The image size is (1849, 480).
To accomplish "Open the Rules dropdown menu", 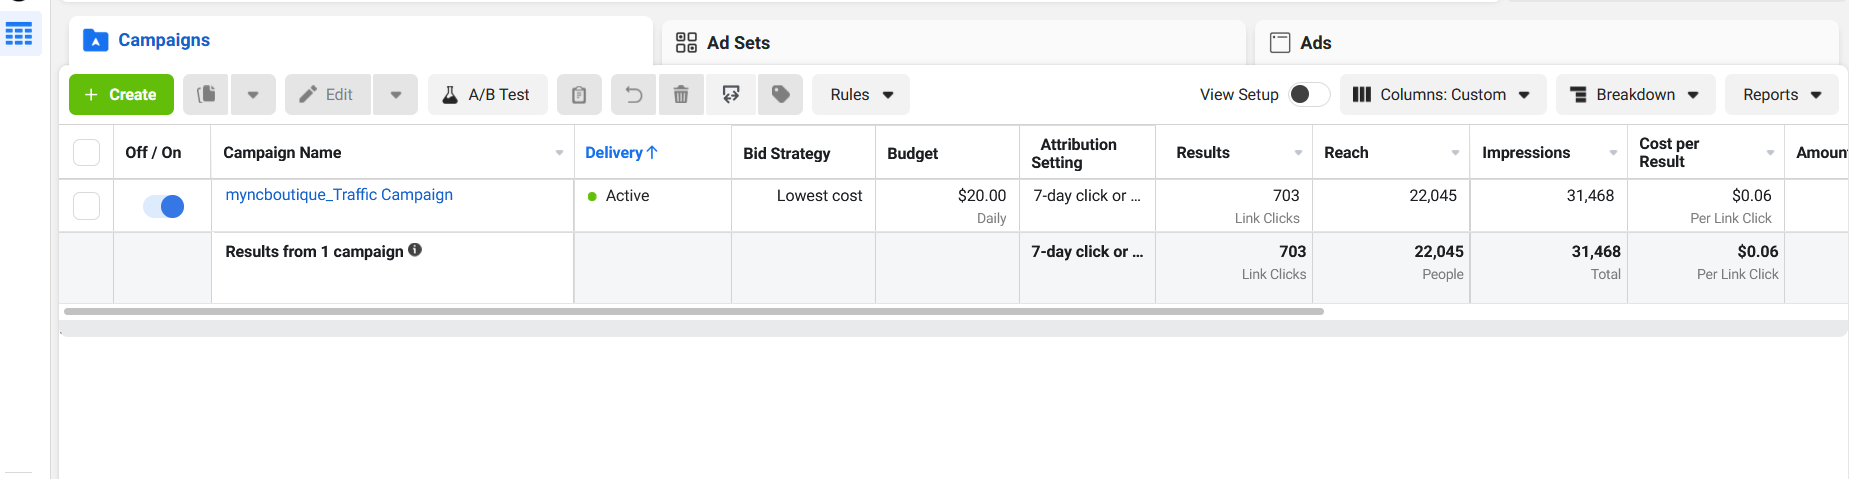I will coord(861,95).
